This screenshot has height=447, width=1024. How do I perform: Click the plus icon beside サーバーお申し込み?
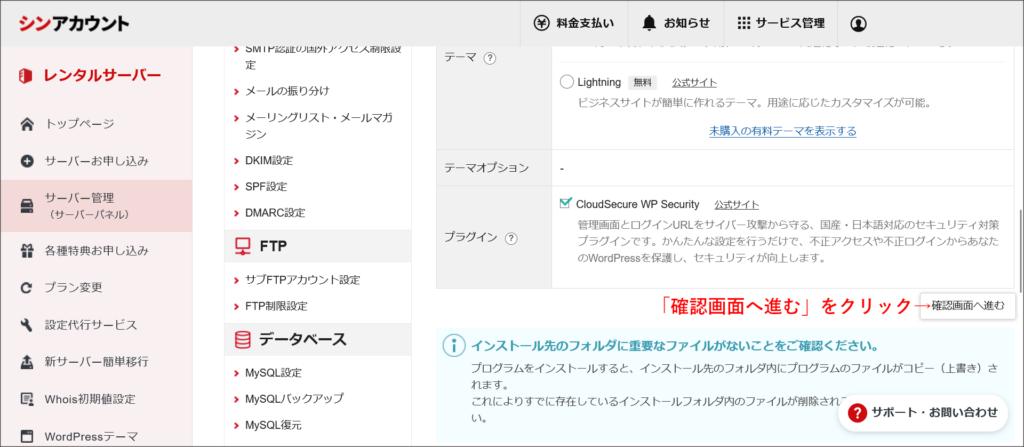[27, 161]
